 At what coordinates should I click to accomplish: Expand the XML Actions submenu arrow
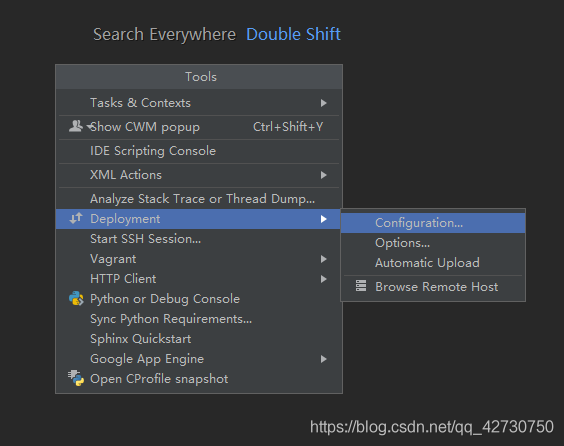tap(323, 175)
